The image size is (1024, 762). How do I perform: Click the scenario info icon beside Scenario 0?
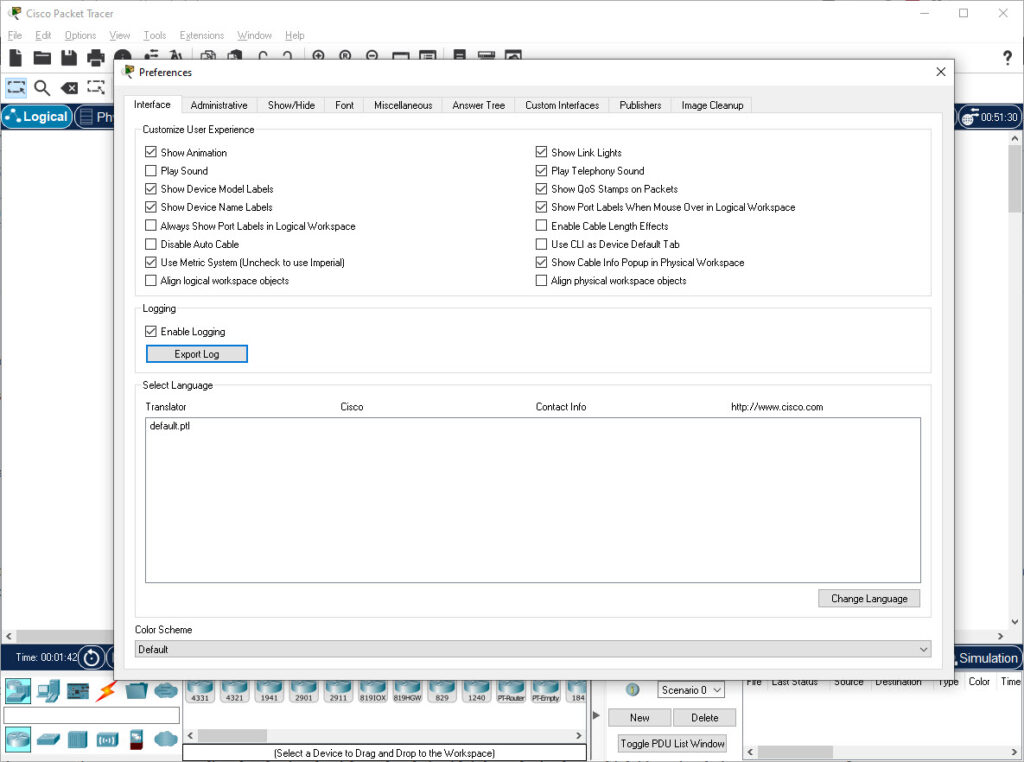632,690
